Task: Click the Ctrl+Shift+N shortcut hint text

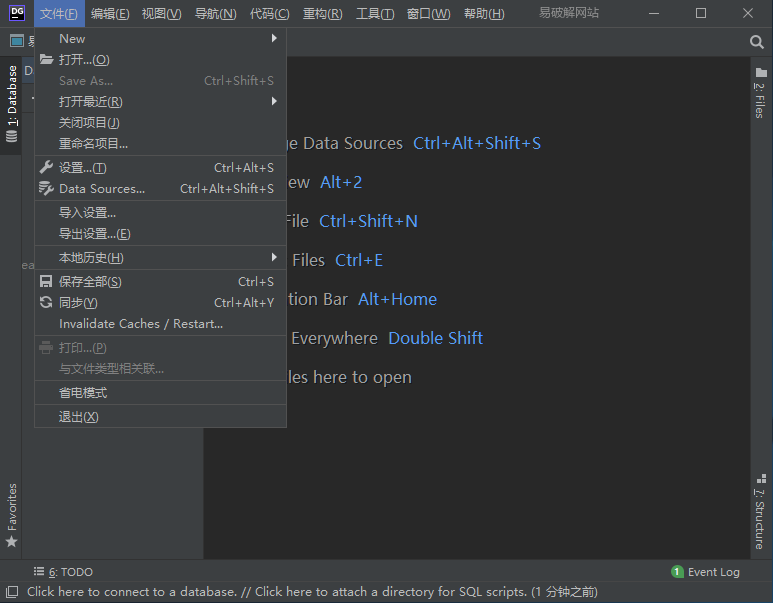Action: (368, 221)
